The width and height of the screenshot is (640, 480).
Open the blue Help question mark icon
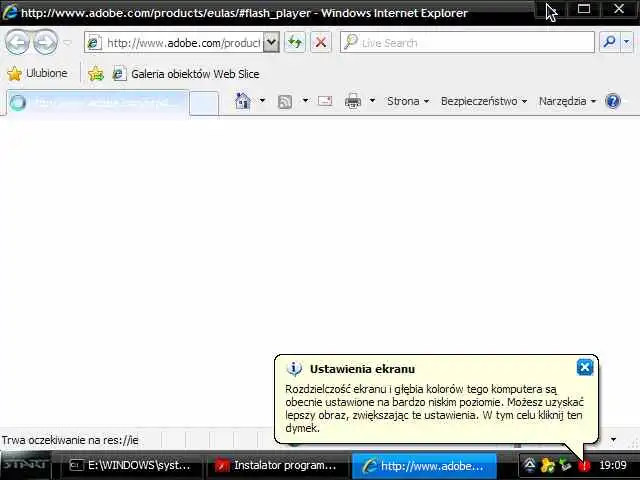coord(613,101)
